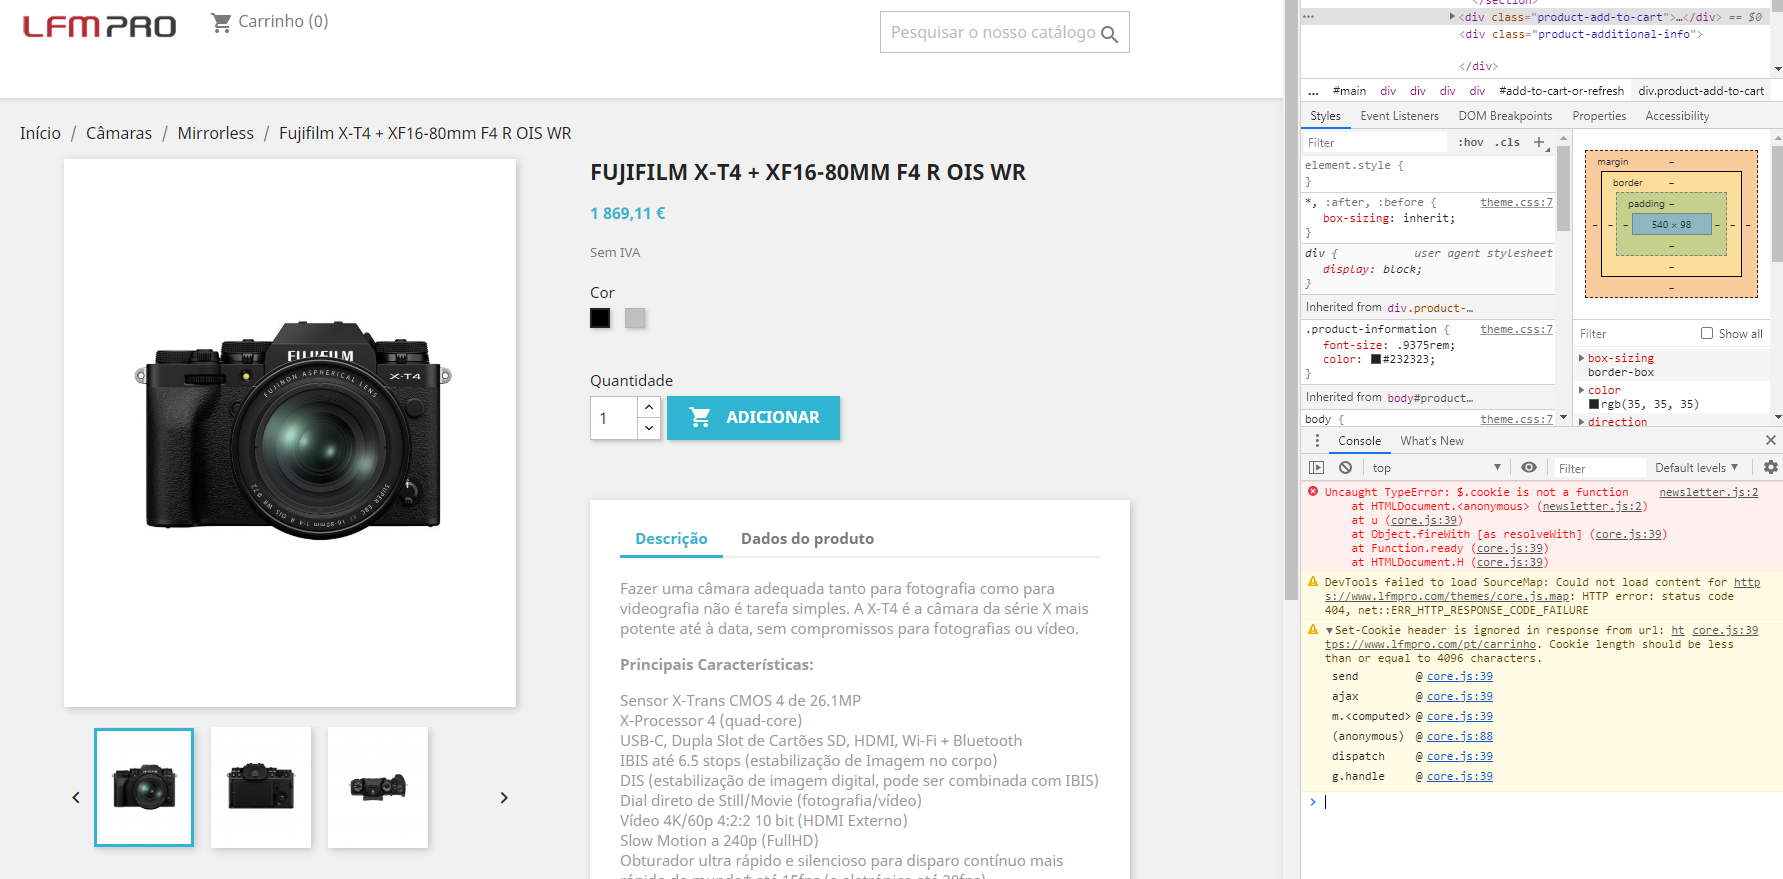The image size is (1783, 879).
Task: Open theme.css:7 link for box-sizing rule
Action: 1516,202
